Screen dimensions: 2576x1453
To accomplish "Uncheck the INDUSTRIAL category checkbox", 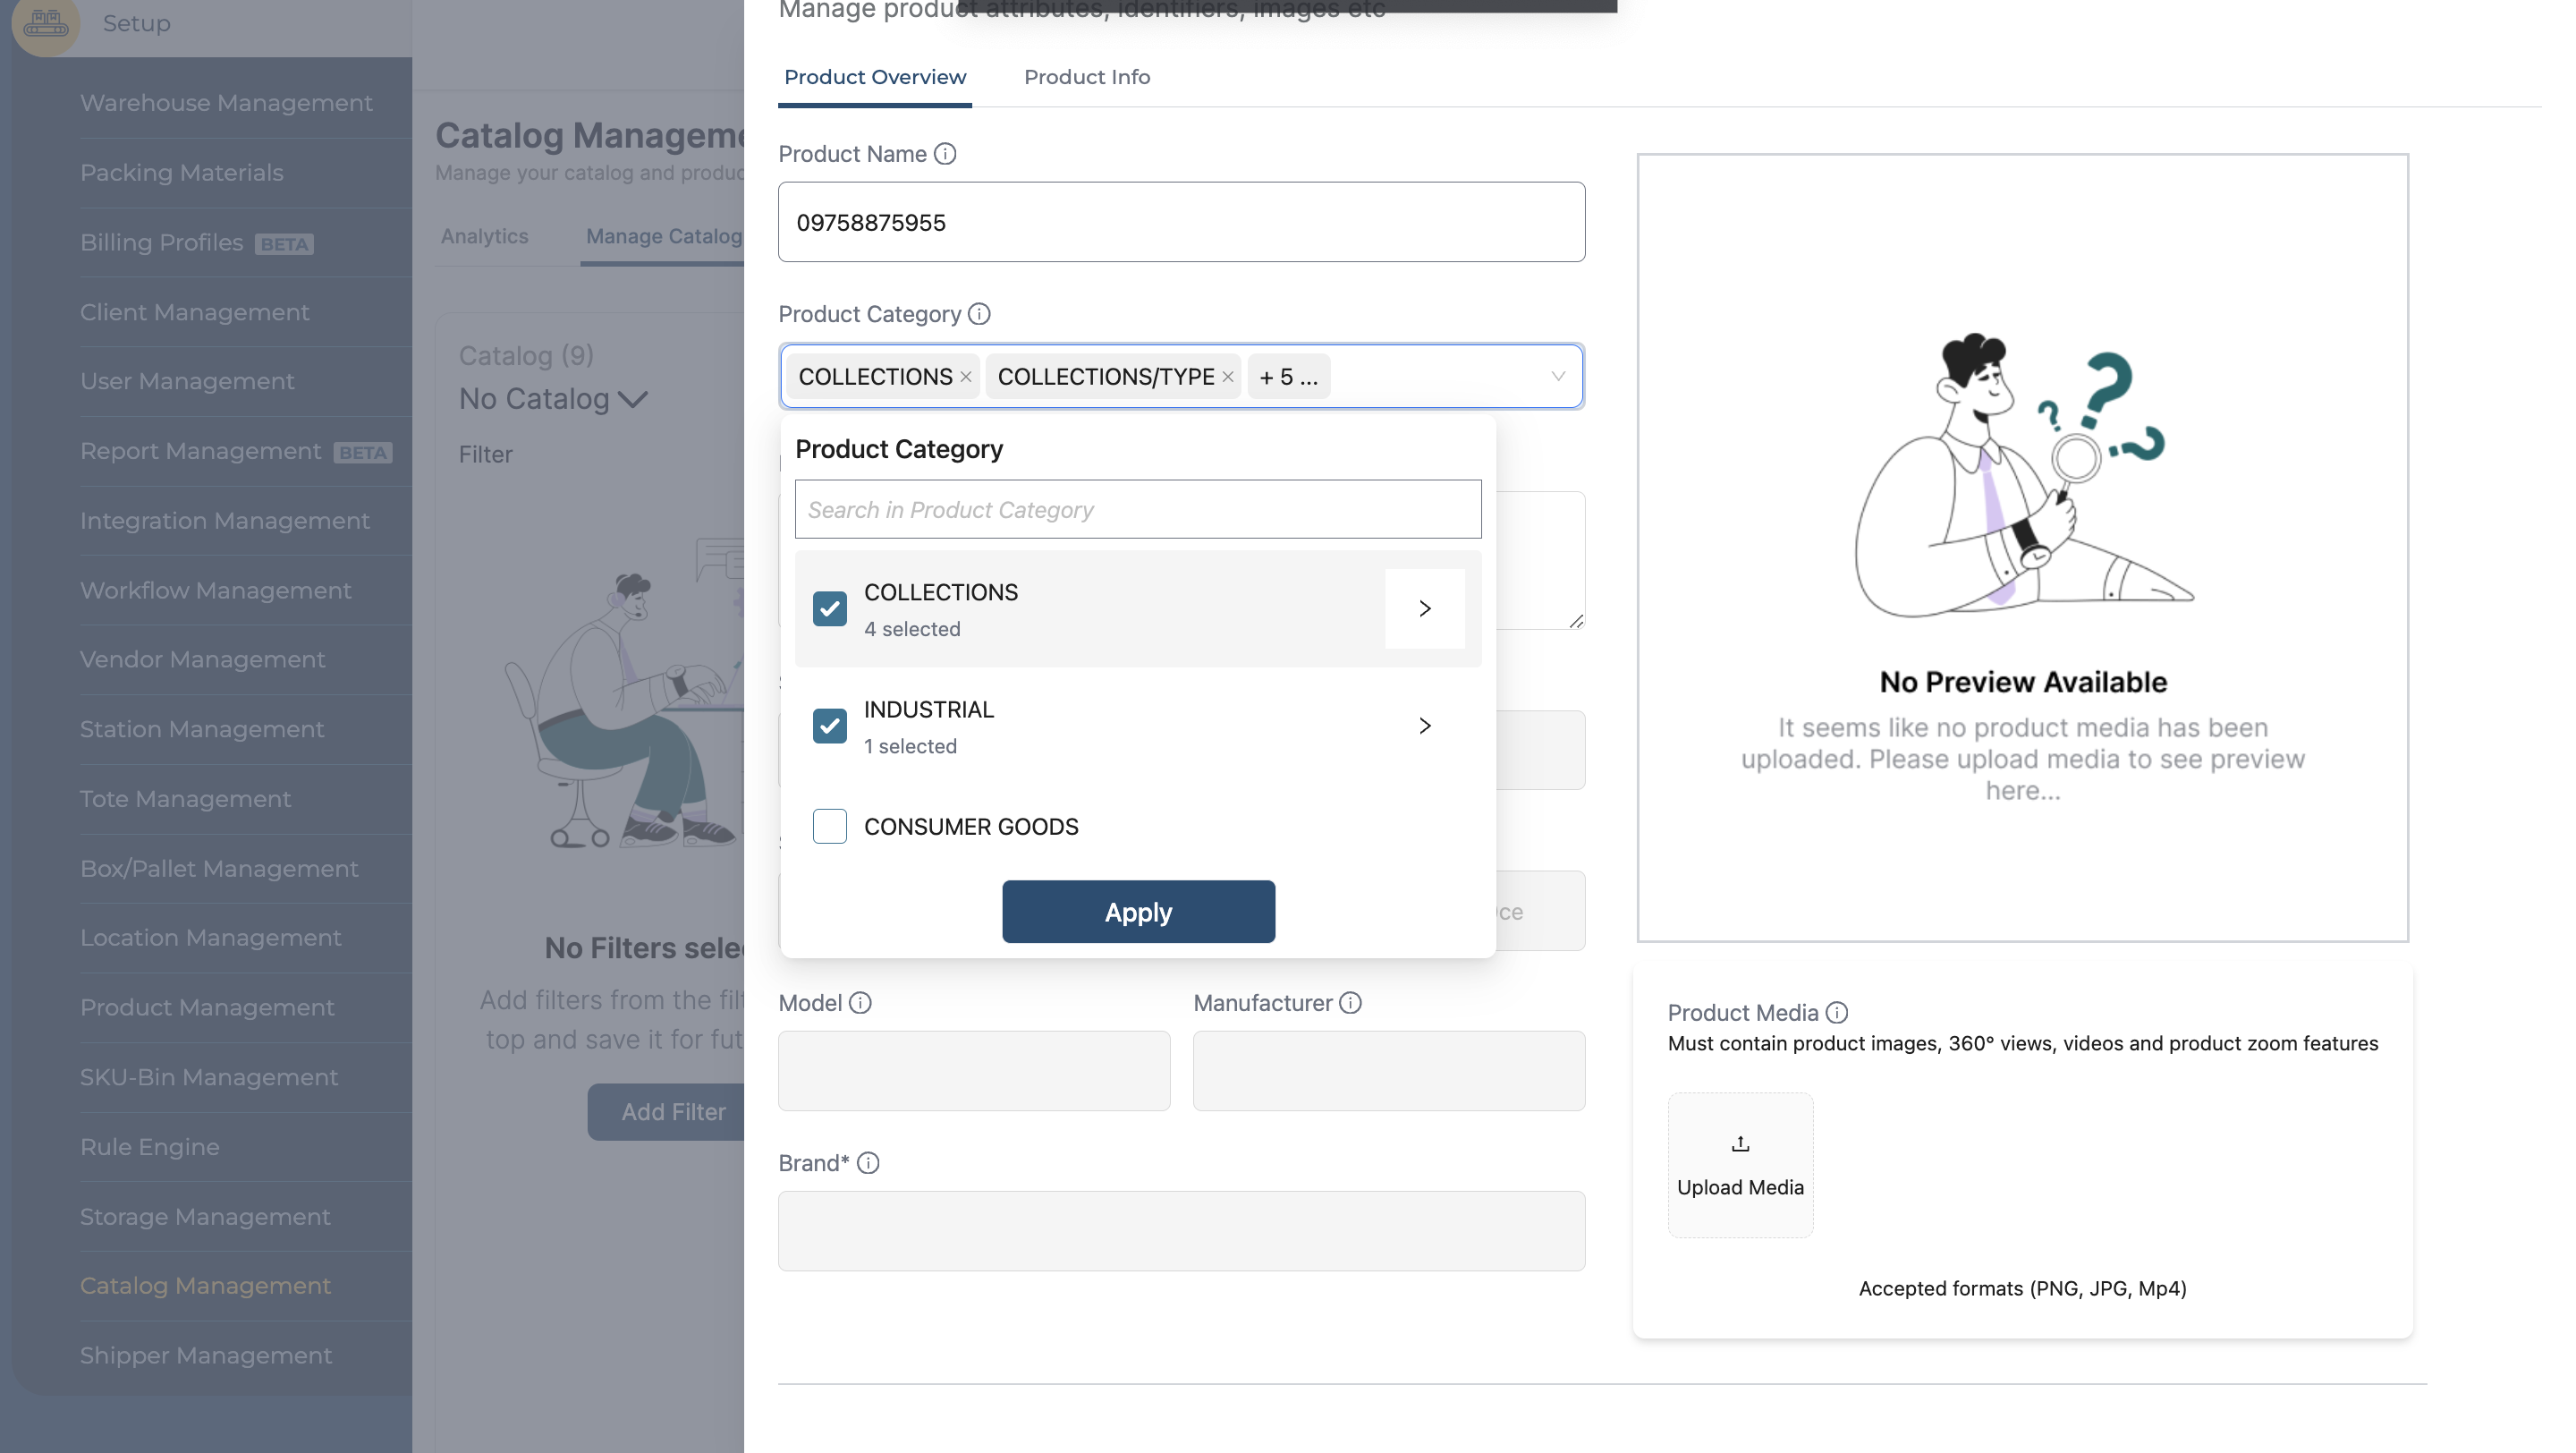I will point(829,726).
